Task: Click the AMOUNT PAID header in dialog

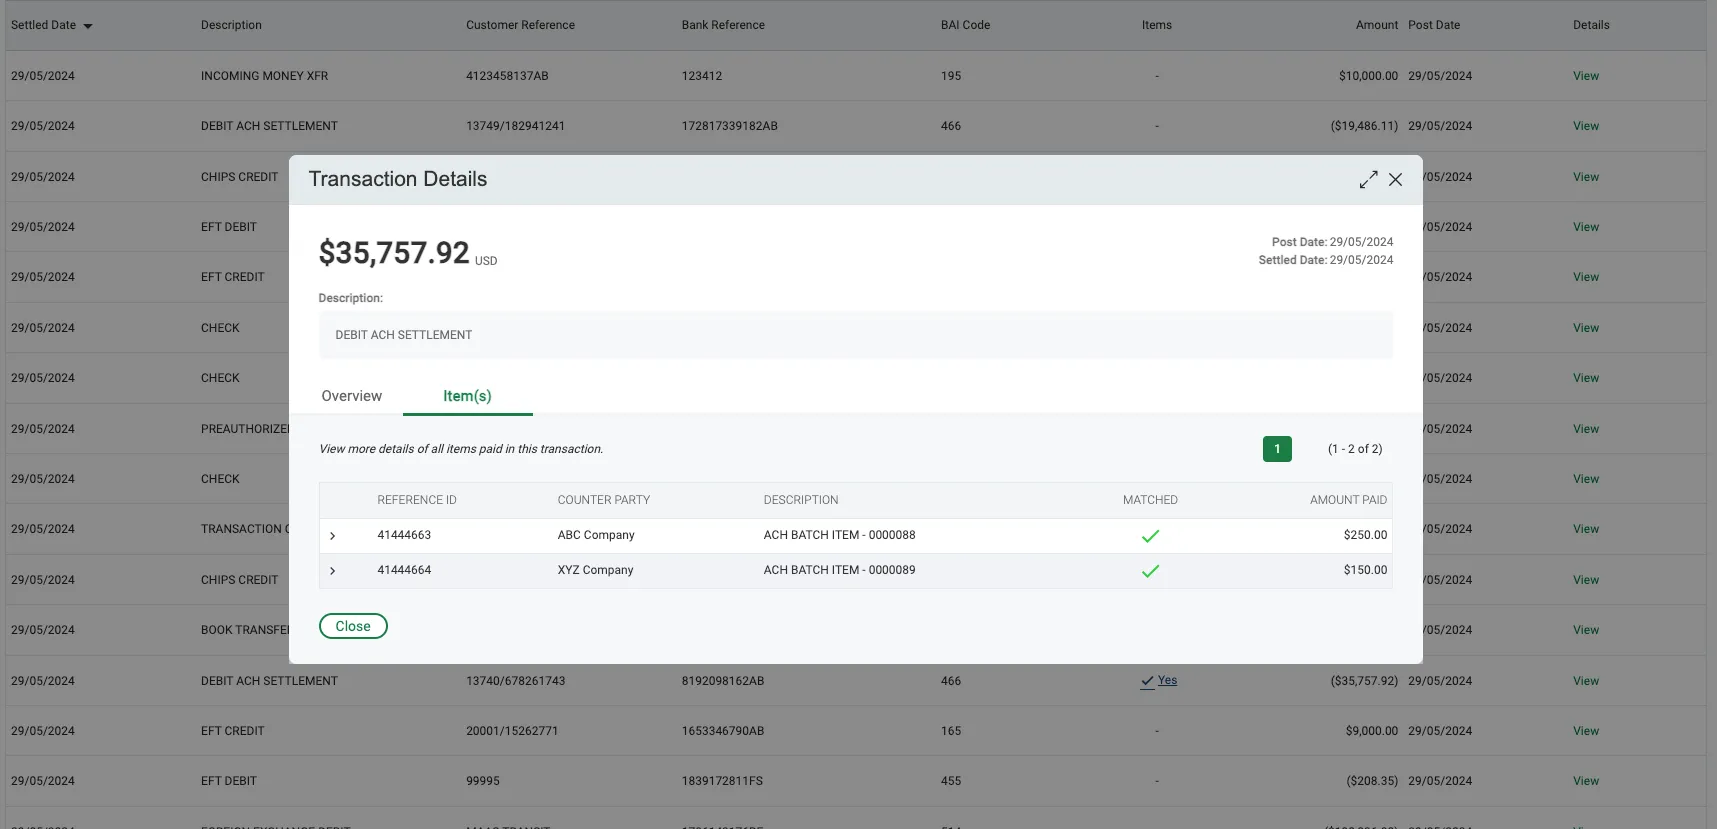Action: [1348, 500]
